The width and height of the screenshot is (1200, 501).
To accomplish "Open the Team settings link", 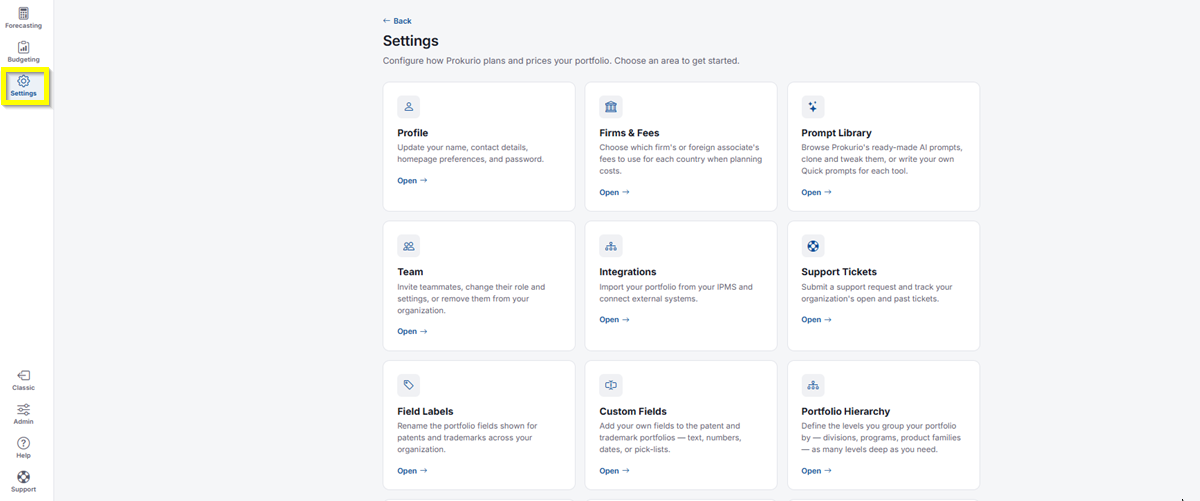I will coord(412,331).
